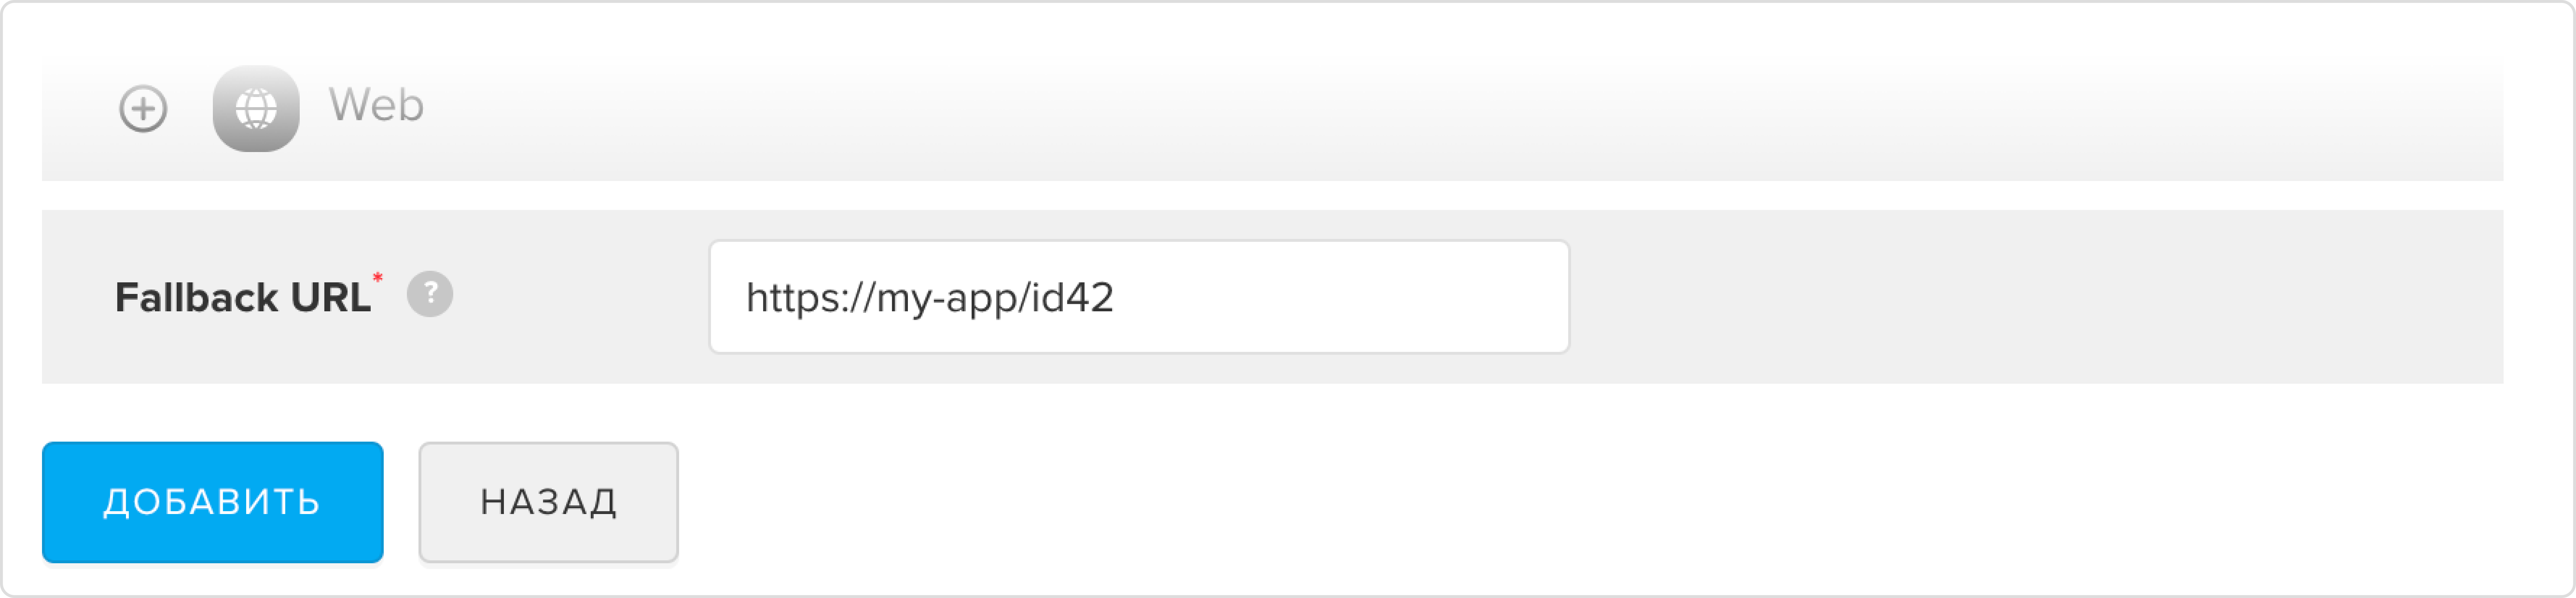Focus the Fallback URL input field
The image size is (2576, 598).
point(1139,296)
